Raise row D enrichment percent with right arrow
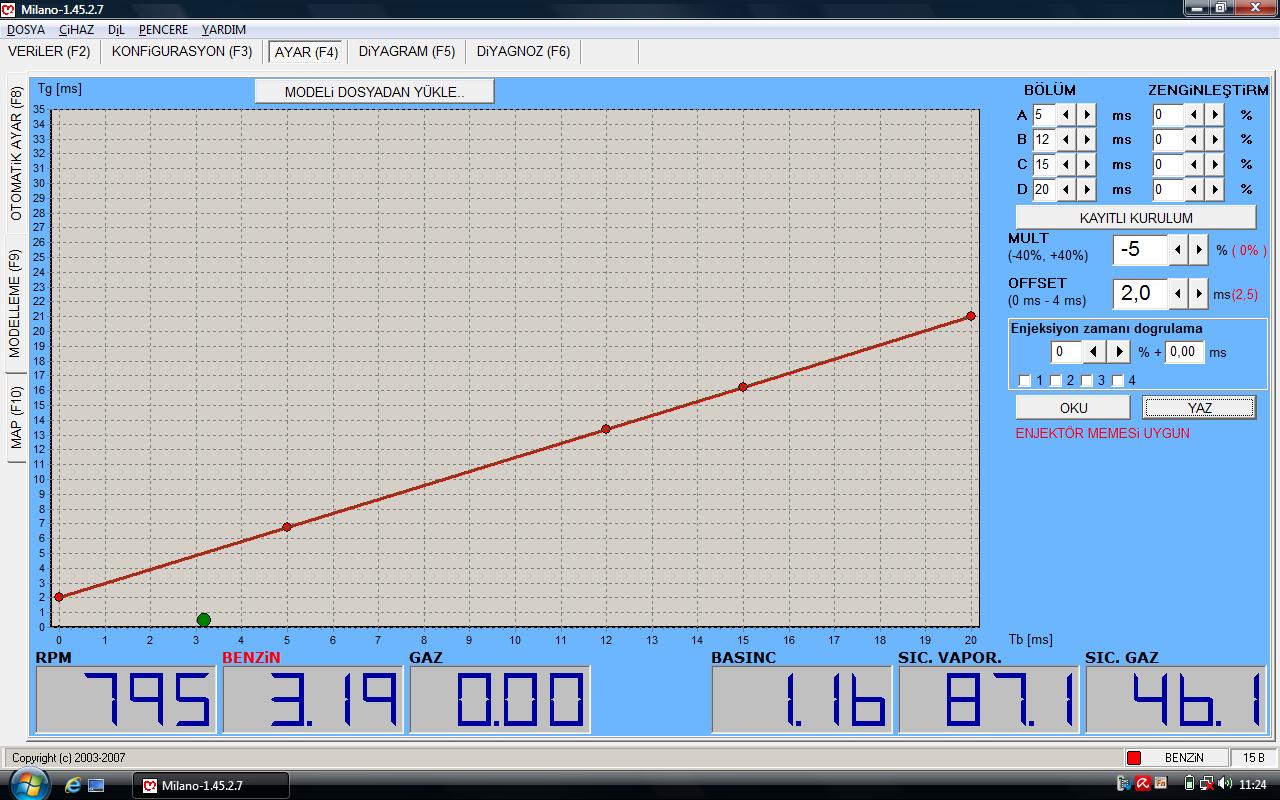Image resolution: width=1280 pixels, height=800 pixels. click(1214, 189)
